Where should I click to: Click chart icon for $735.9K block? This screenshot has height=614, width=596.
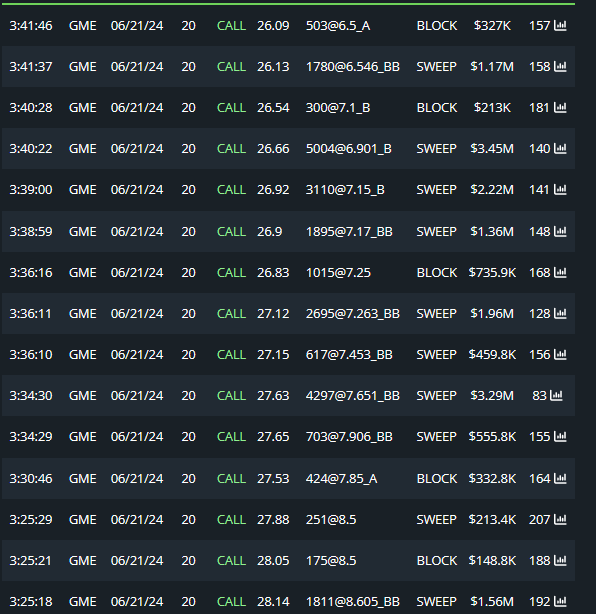tap(560, 273)
